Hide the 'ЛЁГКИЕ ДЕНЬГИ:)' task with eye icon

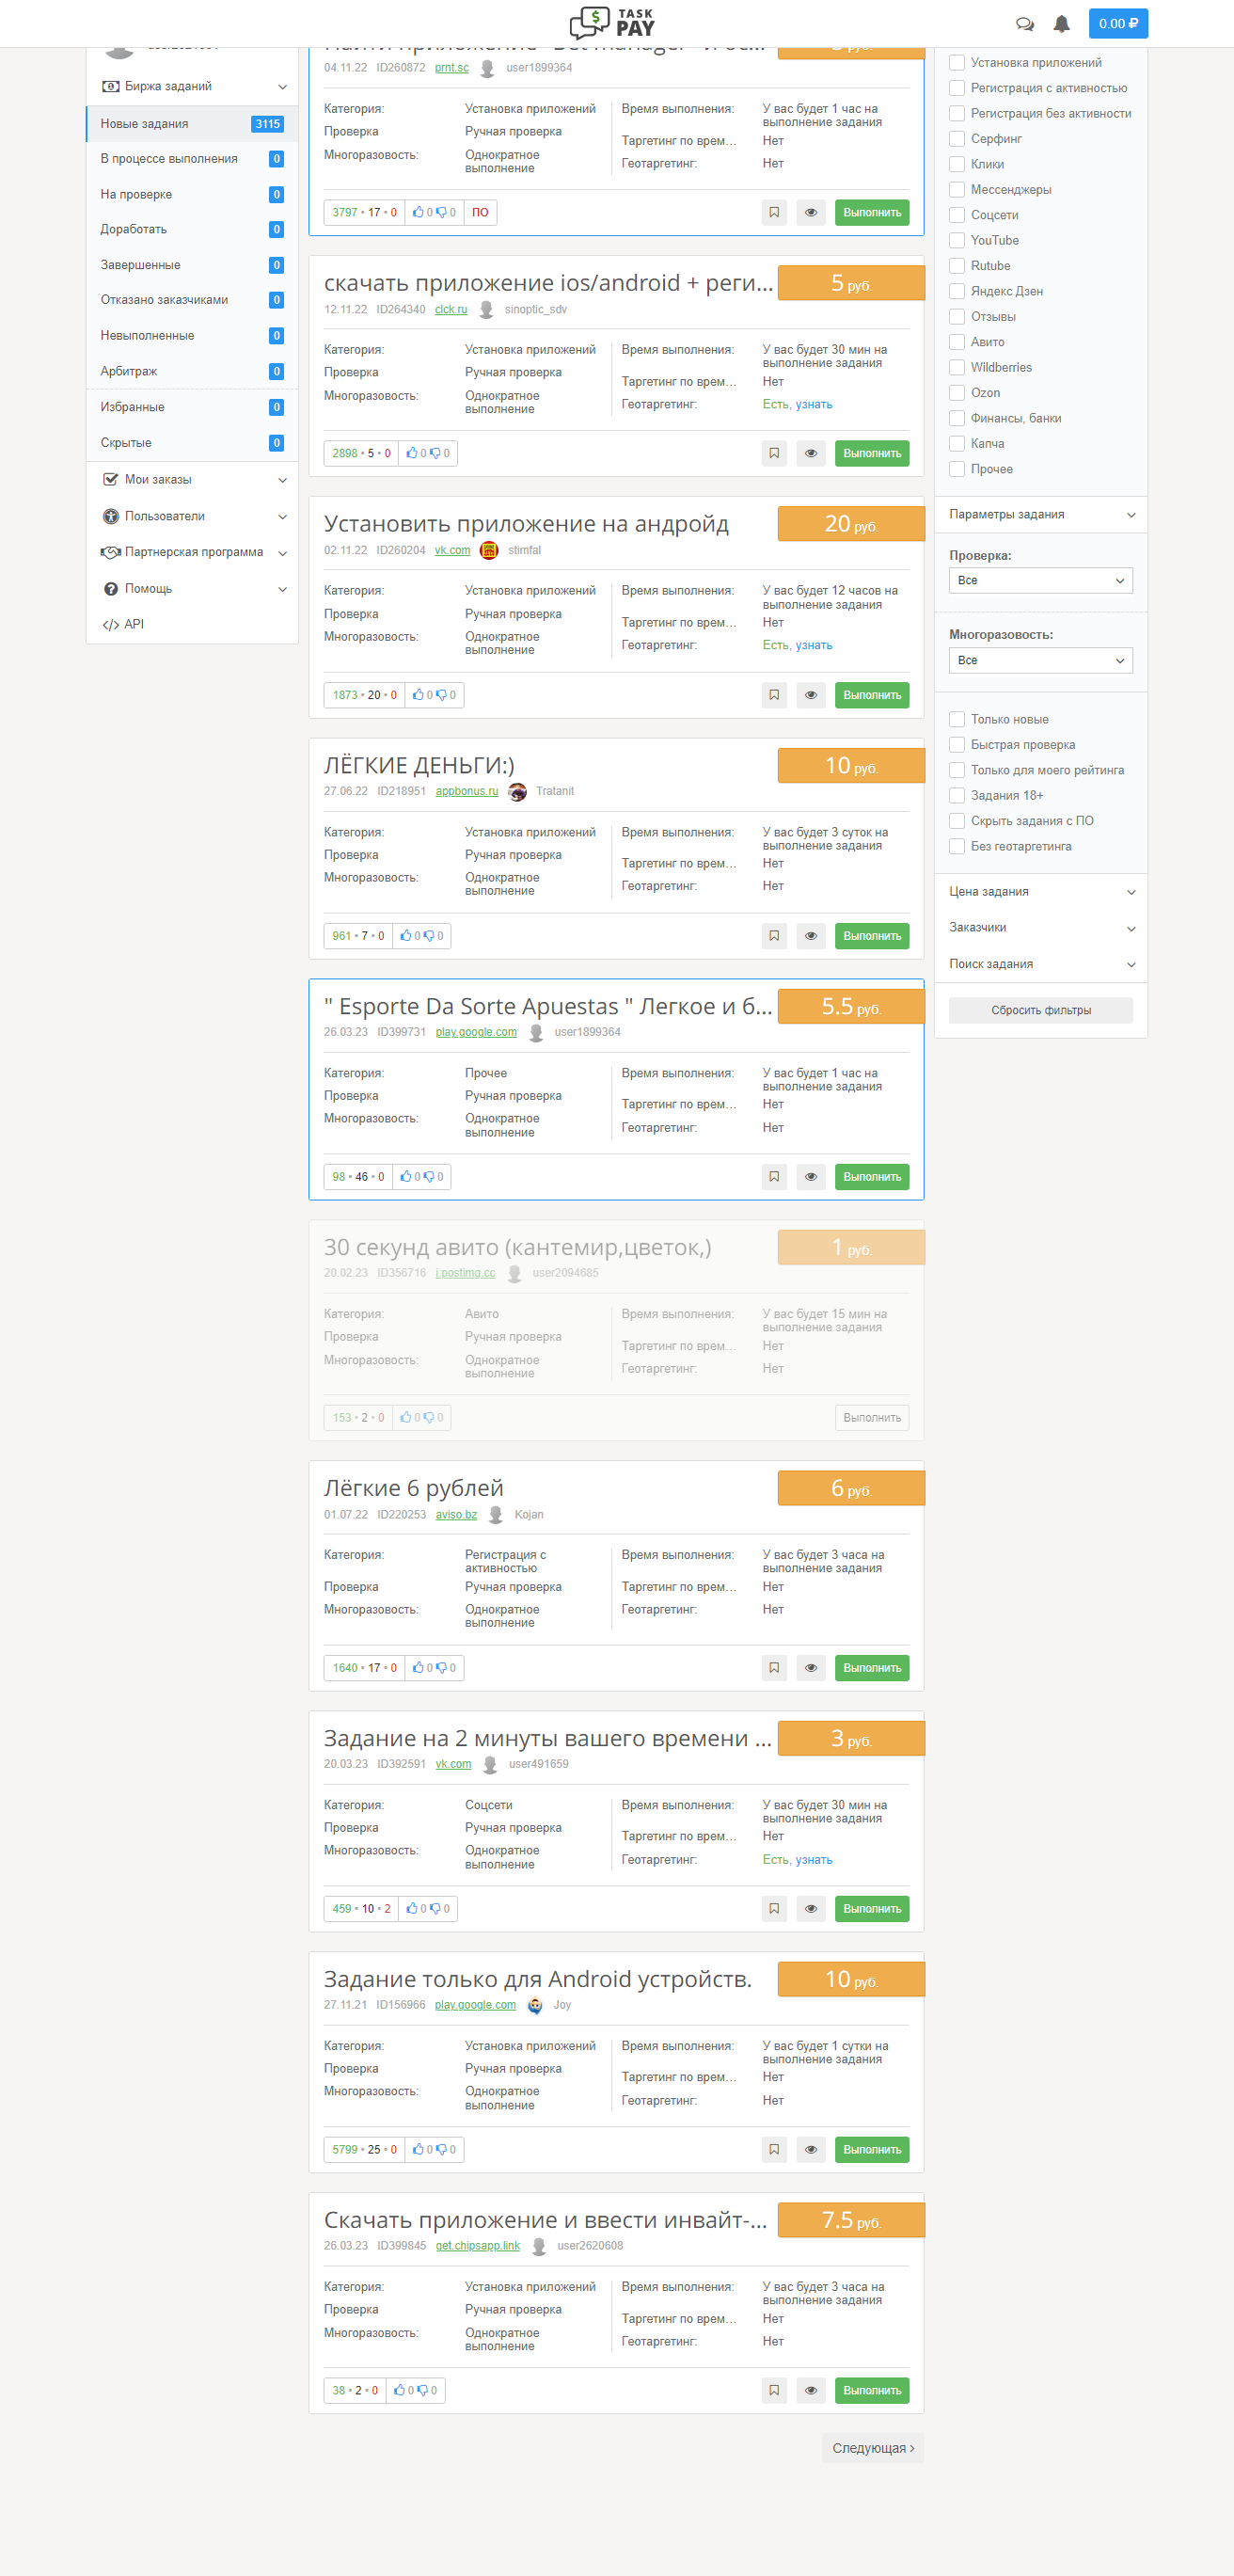click(x=811, y=936)
